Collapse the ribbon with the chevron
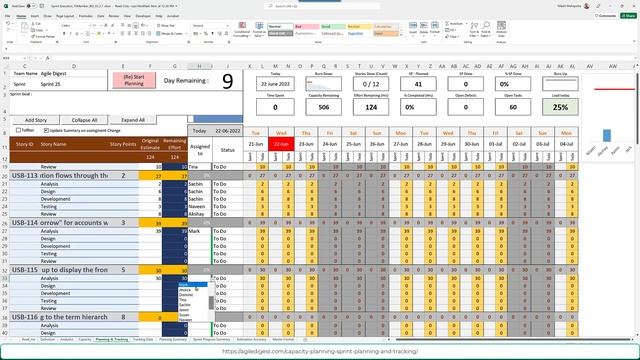The image size is (640, 360). 634,42
